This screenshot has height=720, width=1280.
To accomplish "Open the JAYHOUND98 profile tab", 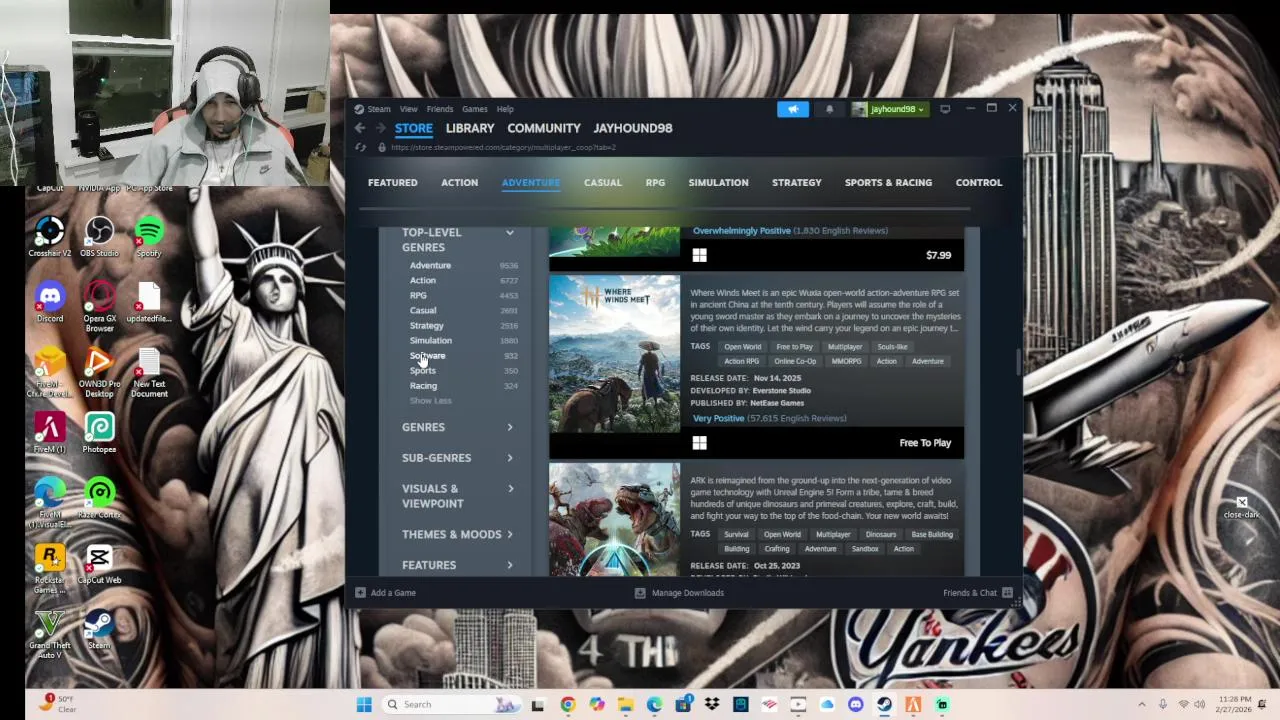I will (x=633, y=128).
